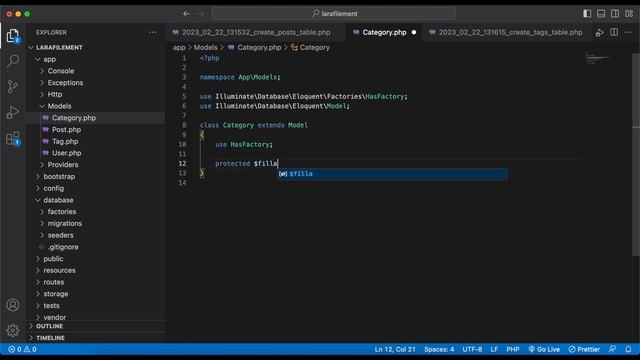640x360 pixels.
Task: Accept the $filla autocomplete suggestion
Action: coord(393,174)
